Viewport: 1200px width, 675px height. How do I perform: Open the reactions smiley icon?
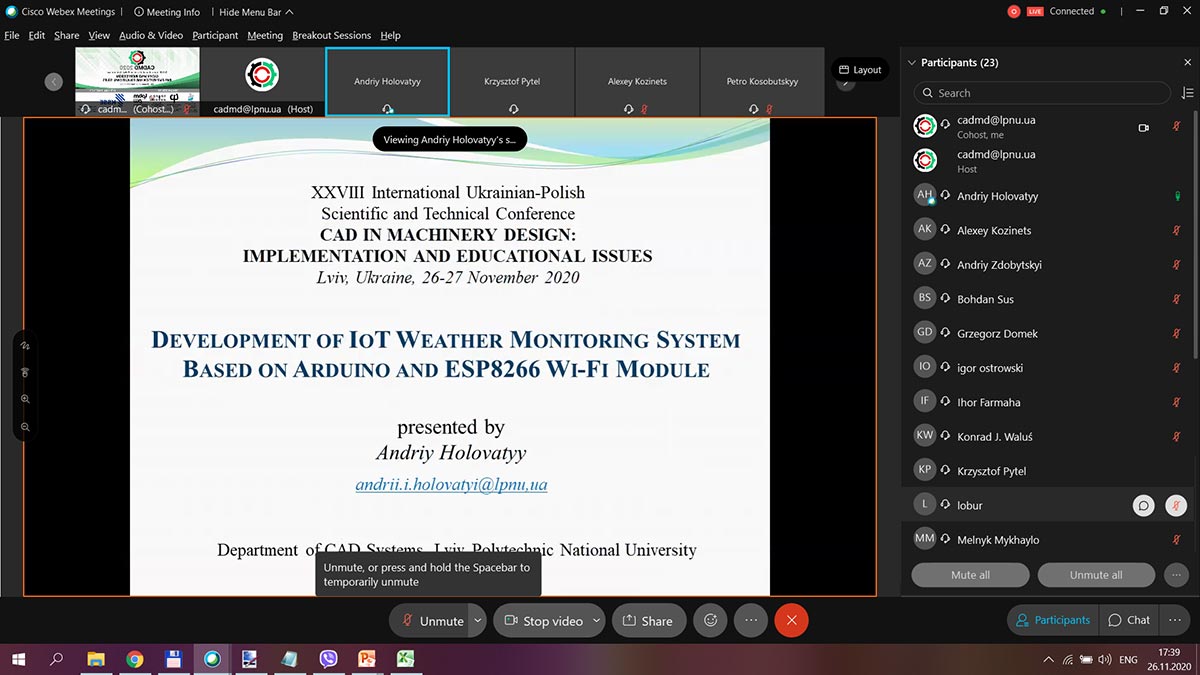click(x=711, y=620)
